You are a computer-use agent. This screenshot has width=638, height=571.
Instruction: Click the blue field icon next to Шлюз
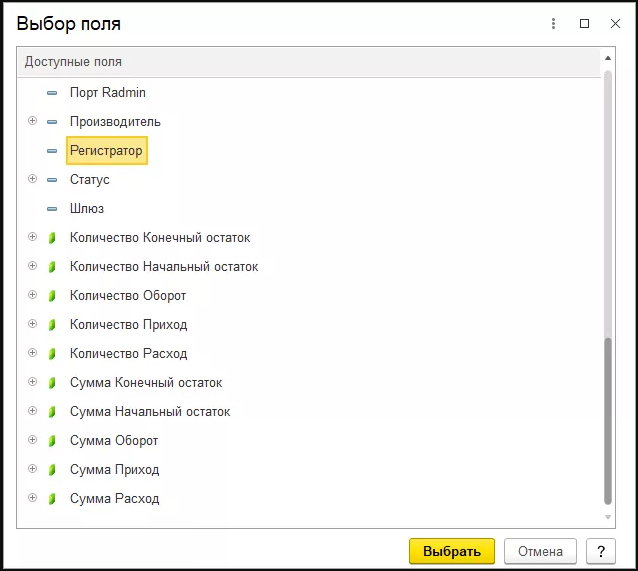tap(52, 209)
